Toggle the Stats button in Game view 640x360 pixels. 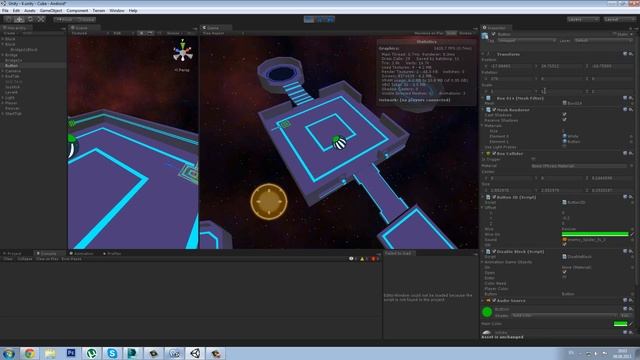[451, 33]
